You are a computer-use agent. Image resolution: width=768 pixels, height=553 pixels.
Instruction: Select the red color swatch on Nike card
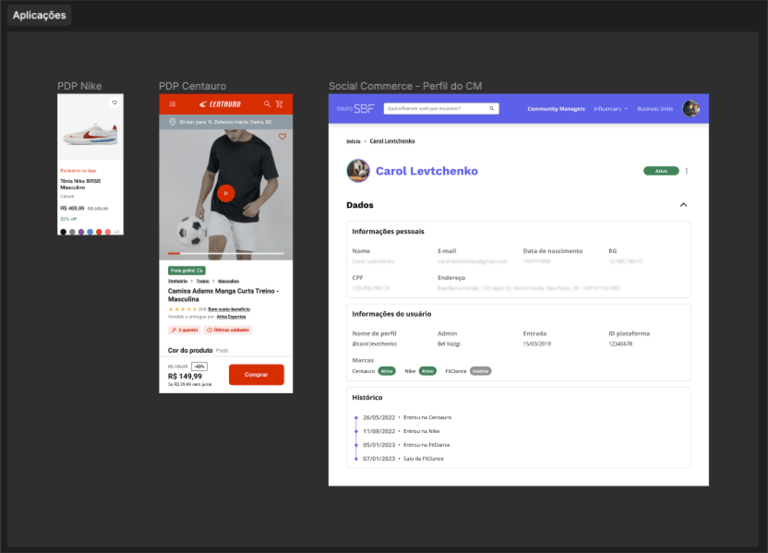coord(98,232)
